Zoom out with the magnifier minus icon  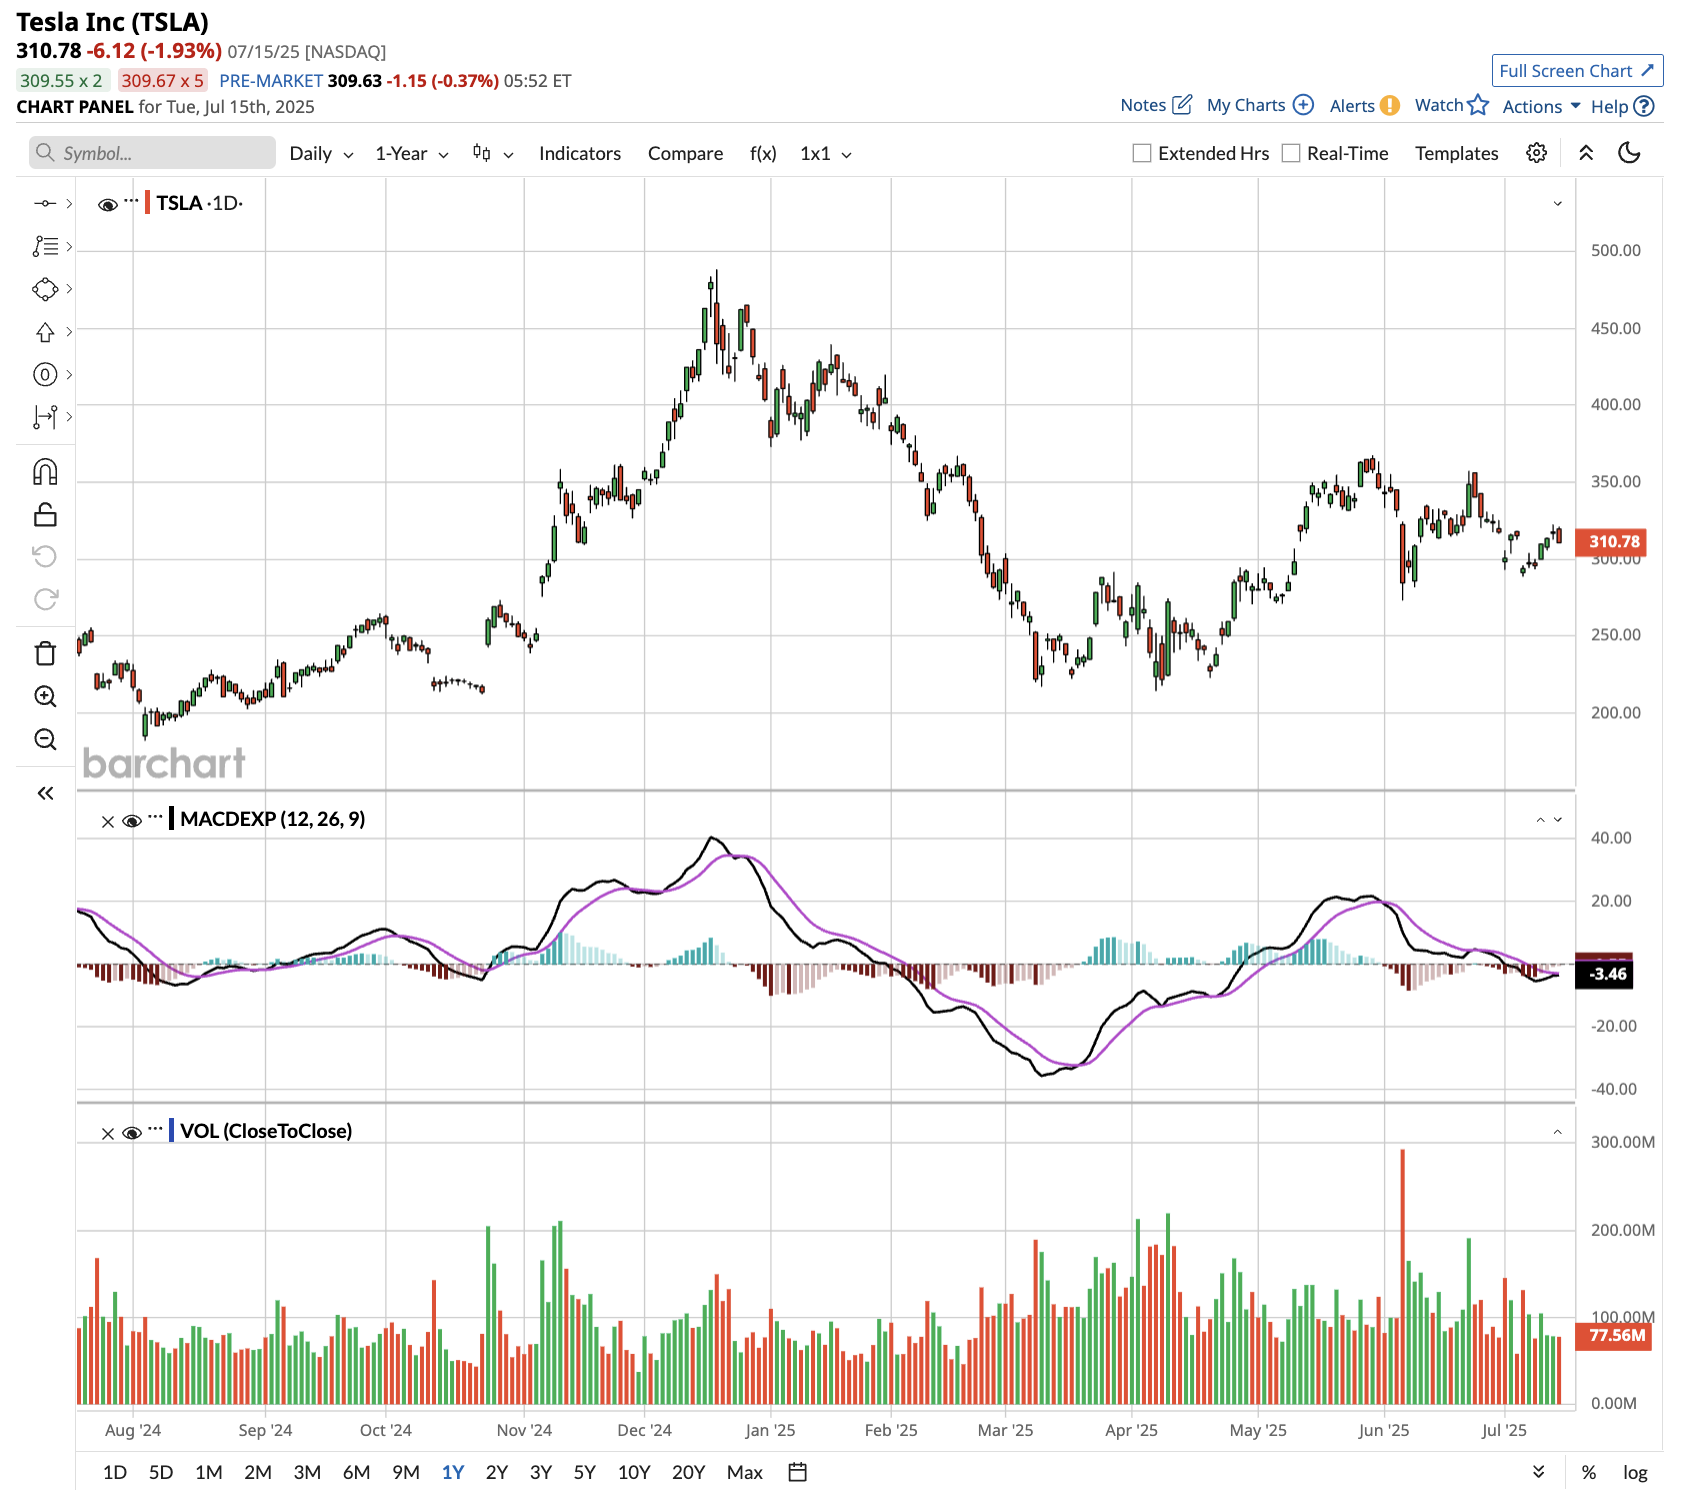pos(45,739)
